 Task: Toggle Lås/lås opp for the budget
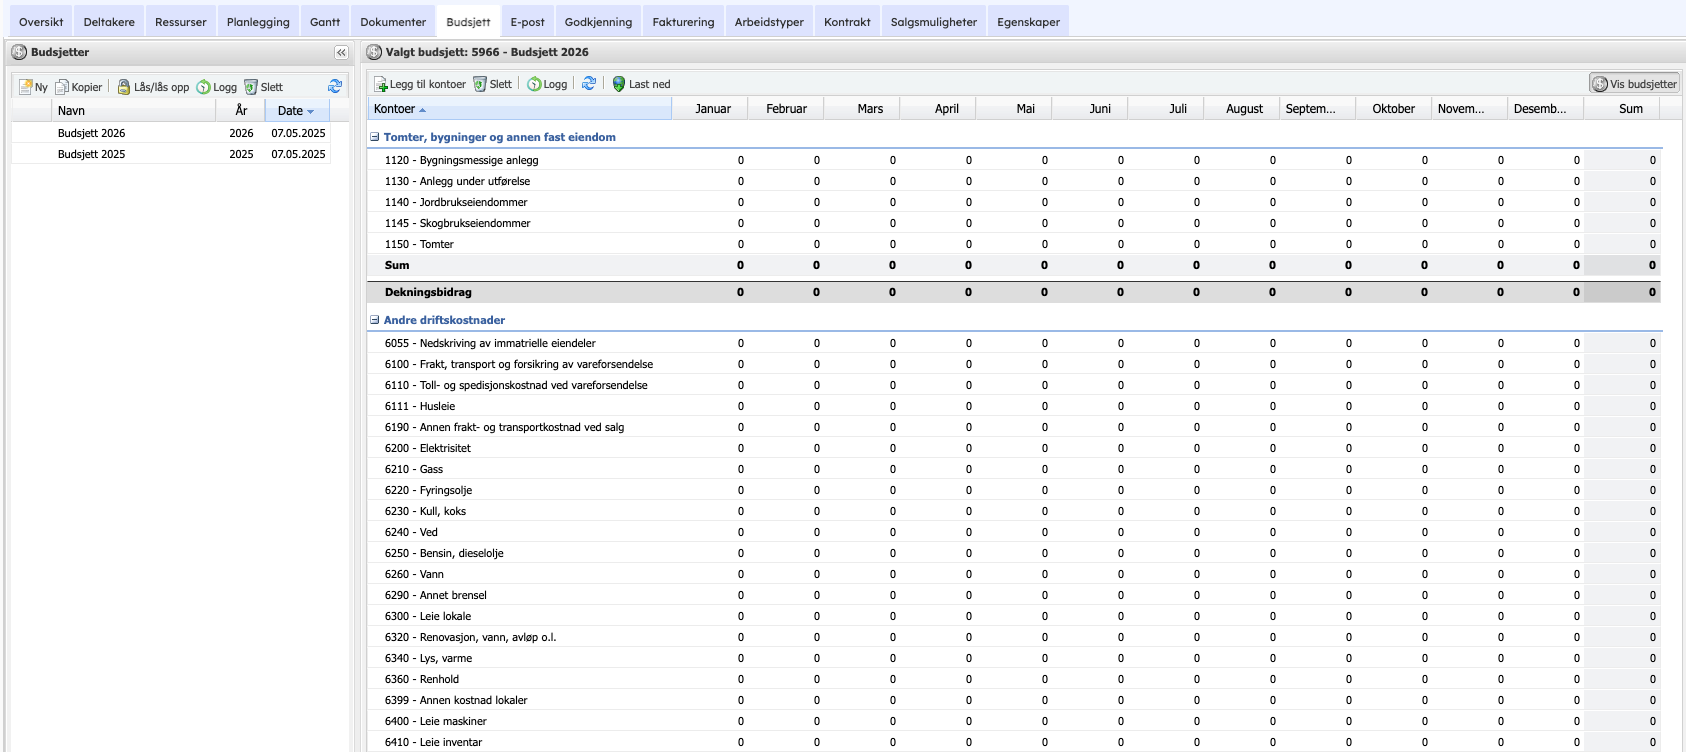point(153,87)
